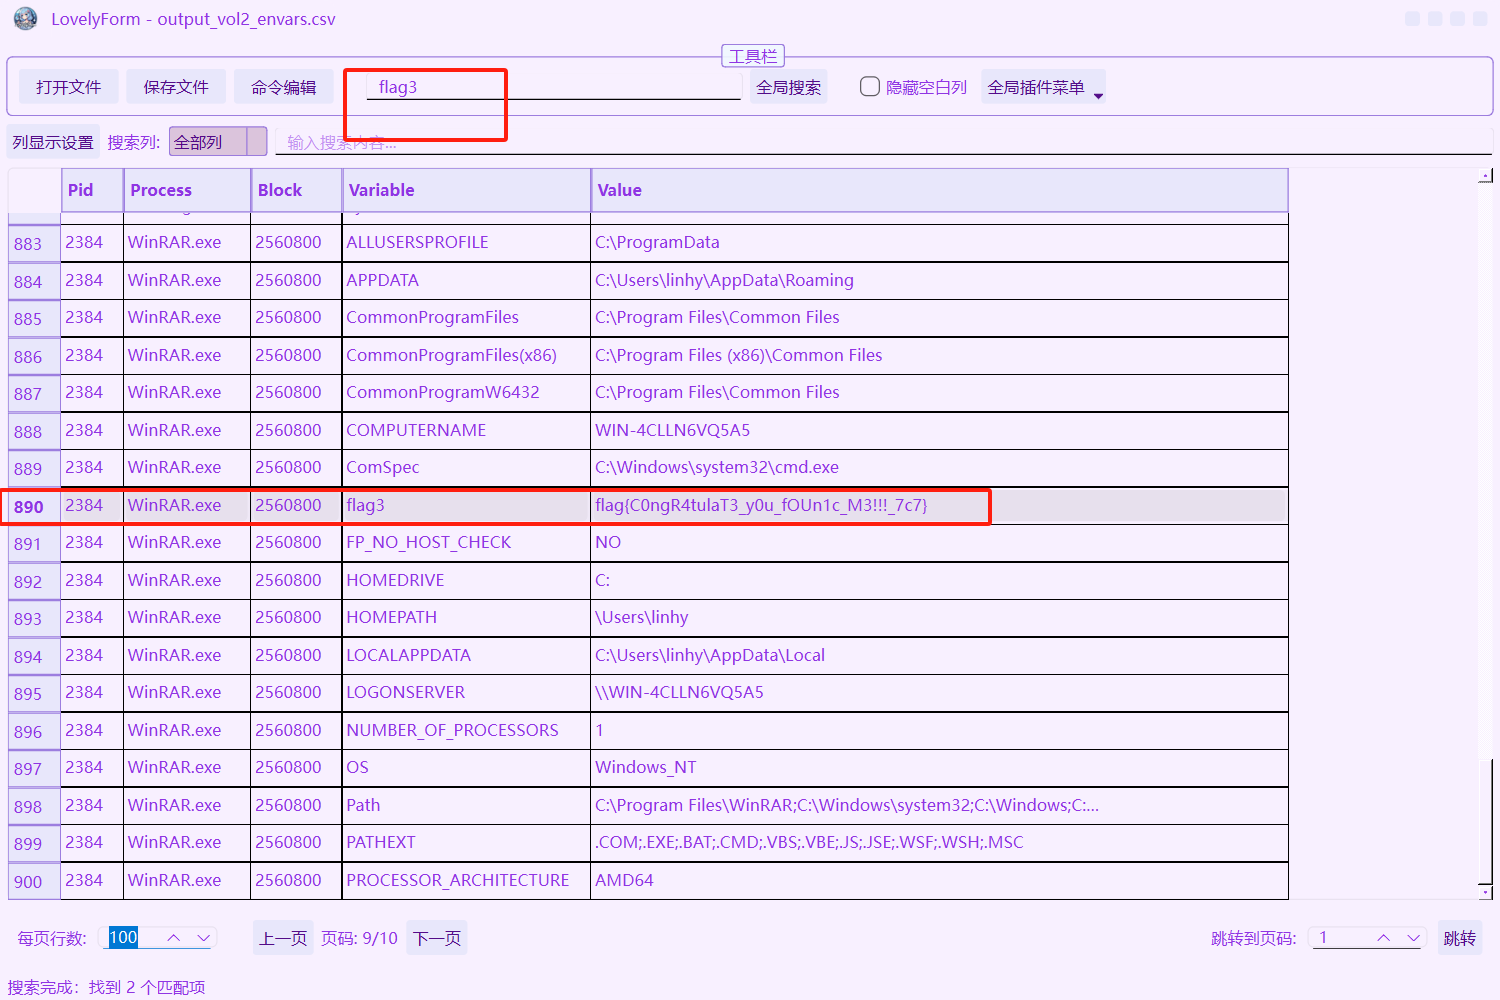Click the Pid 2384 cell in row 893
This screenshot has height=1000, width=1500.
coord(92,618)
